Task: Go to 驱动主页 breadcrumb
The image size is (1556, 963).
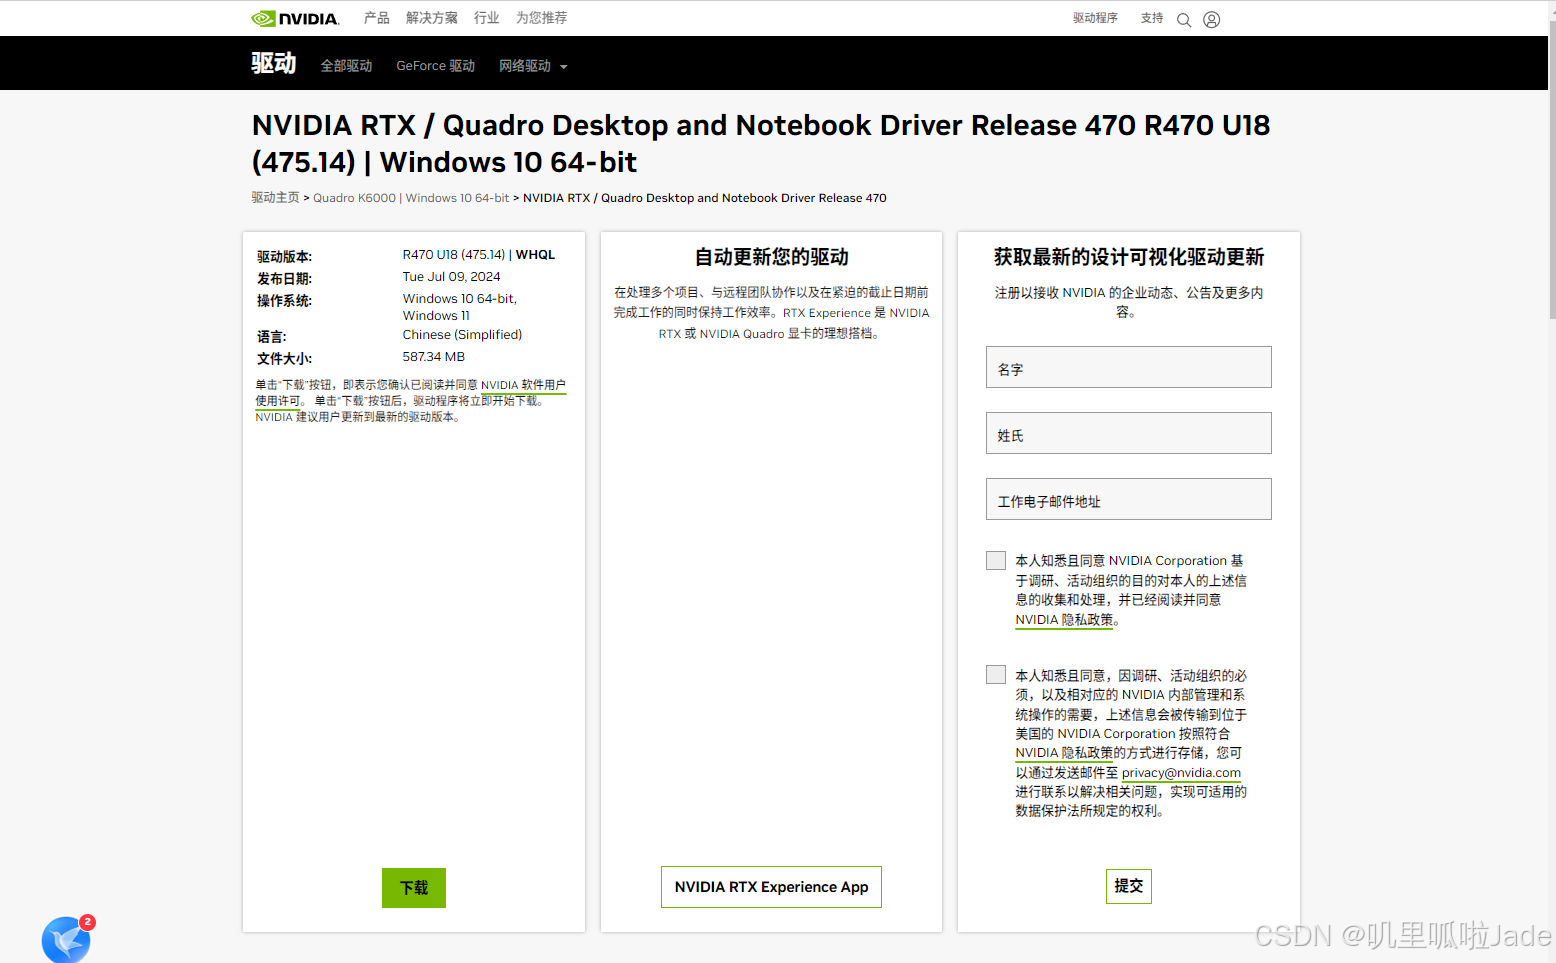Action: click(x=275, y=198)
